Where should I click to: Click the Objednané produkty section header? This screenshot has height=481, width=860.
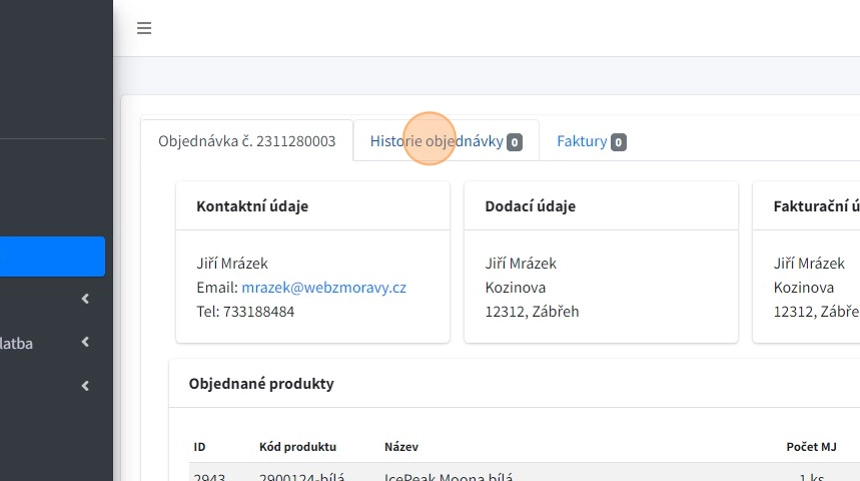(261, 383)
